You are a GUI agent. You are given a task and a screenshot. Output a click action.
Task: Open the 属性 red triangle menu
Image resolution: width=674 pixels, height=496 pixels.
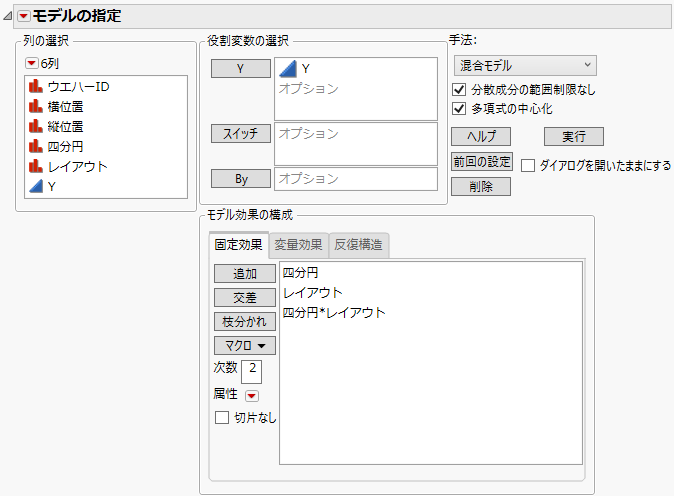click(252, 396)
